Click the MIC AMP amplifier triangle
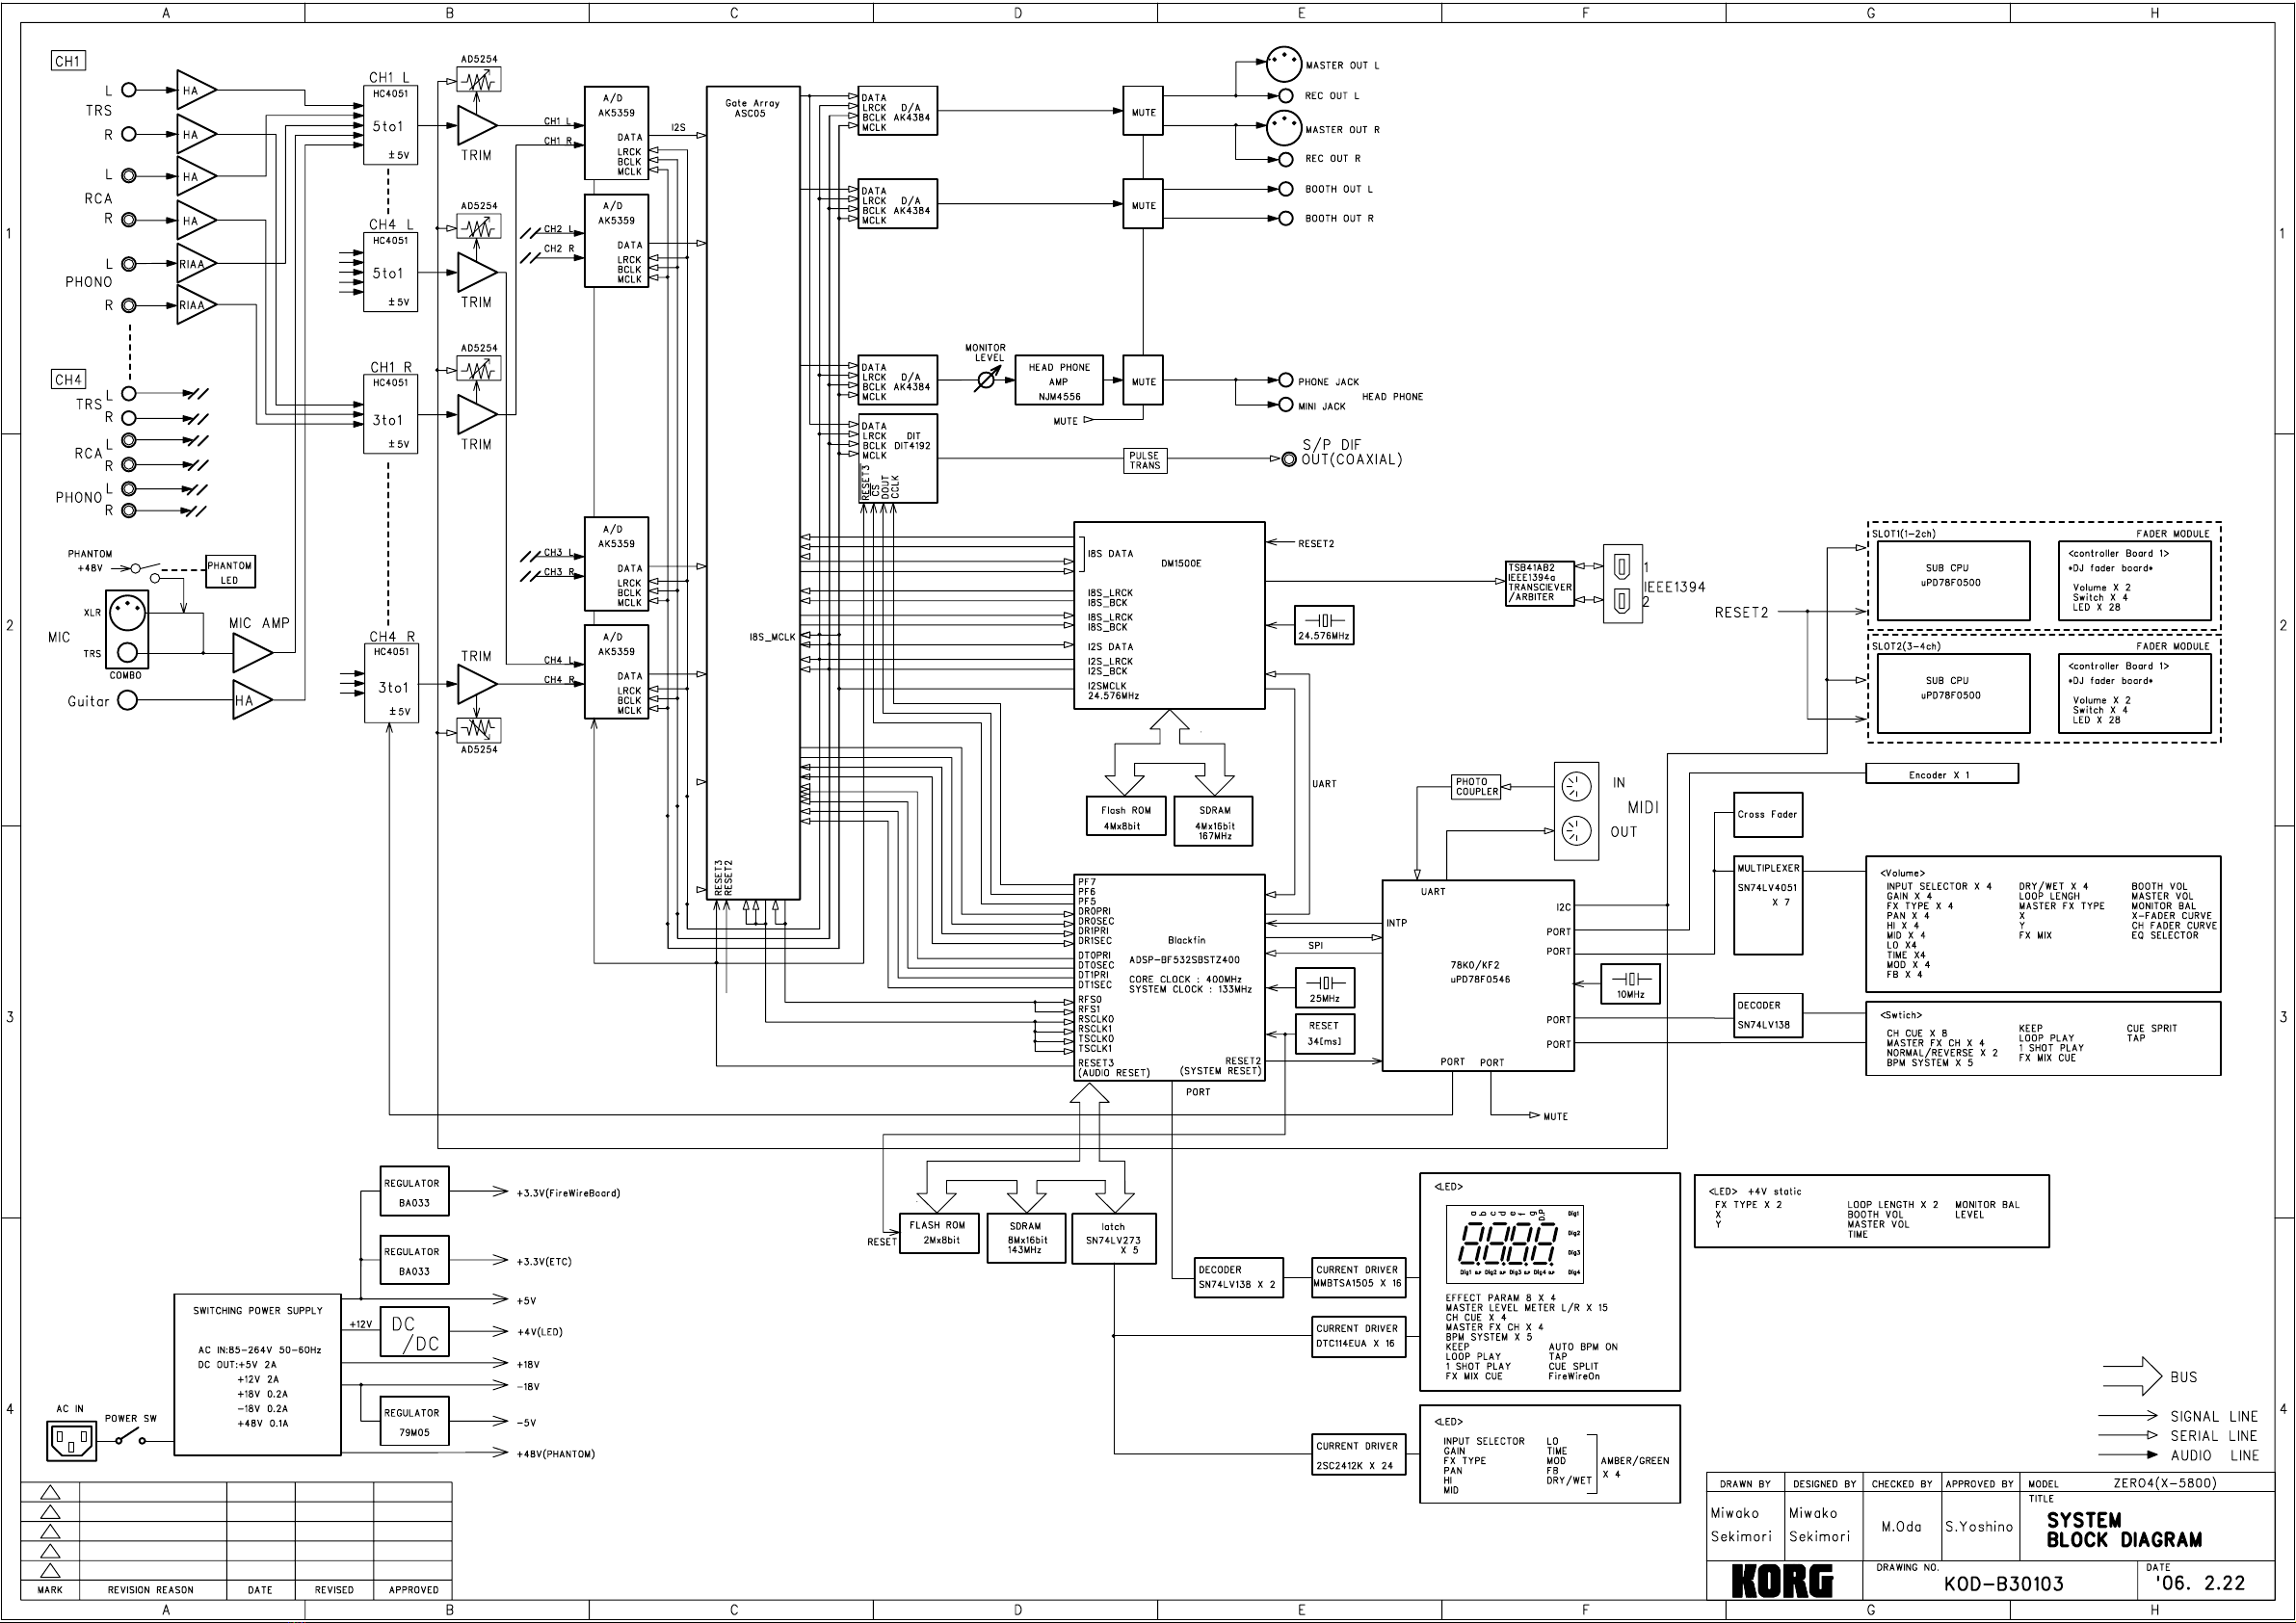This screenshot has height=1623, width=2296. coord(252,653)
